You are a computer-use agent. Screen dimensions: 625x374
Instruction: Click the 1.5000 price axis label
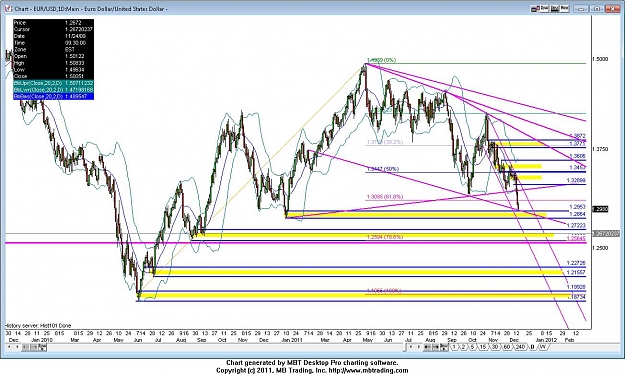[600, 59]
